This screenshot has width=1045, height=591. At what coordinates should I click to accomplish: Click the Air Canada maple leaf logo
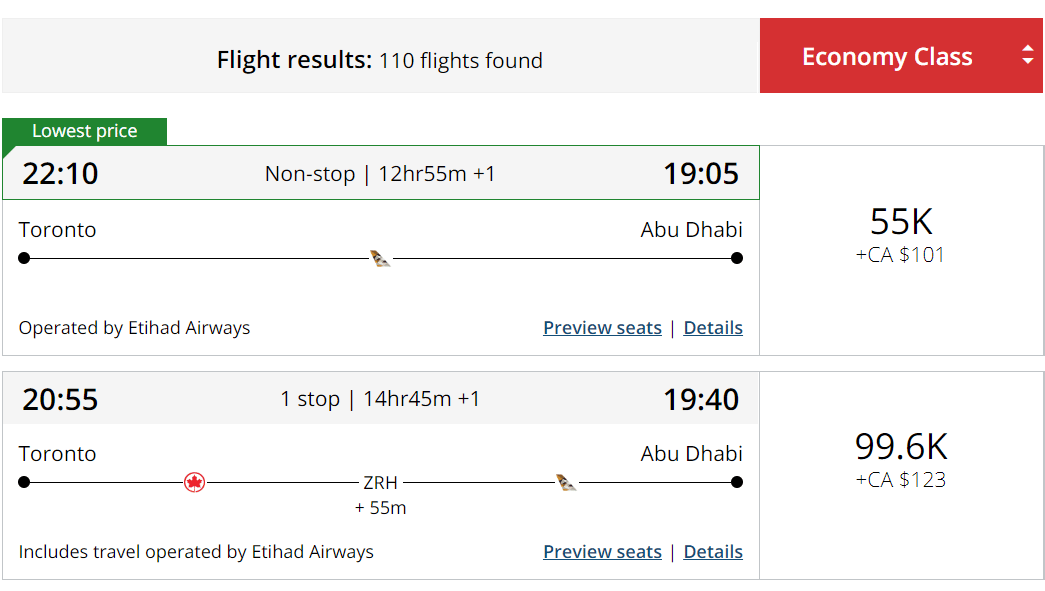pyautogui.click(x=195, y=483)
